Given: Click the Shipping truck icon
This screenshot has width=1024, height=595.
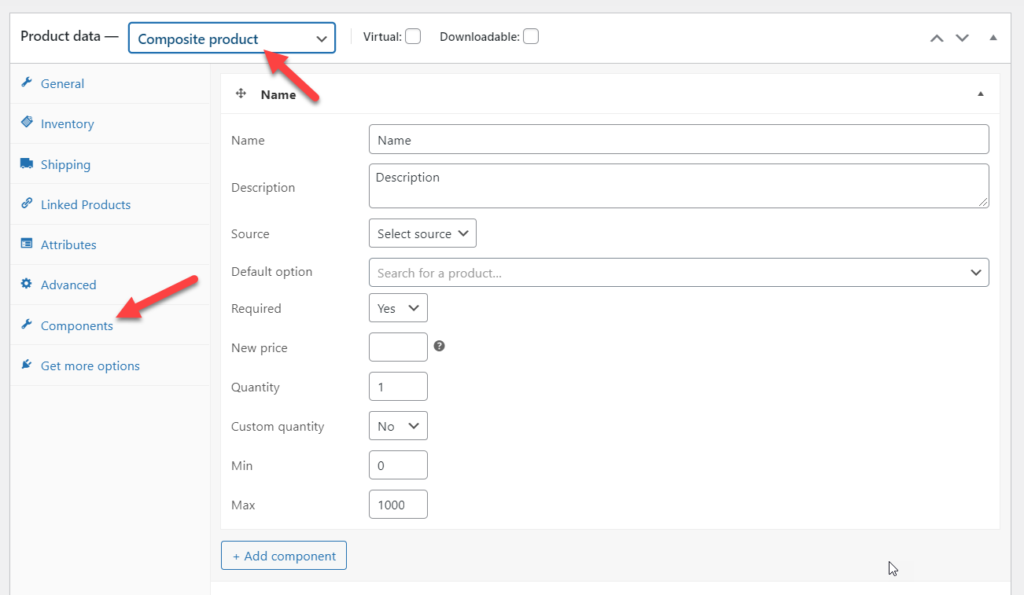Looking at the screenshot, I should (27, 163).
